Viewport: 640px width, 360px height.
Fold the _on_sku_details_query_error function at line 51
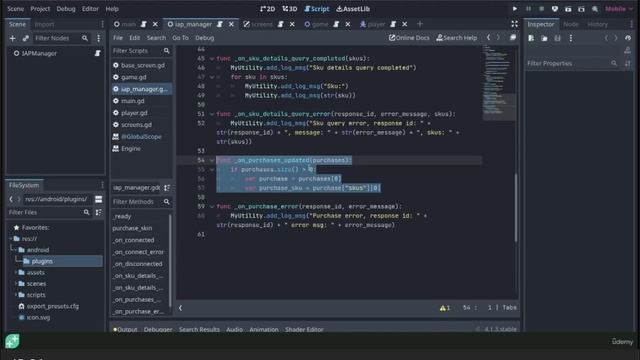212,114
